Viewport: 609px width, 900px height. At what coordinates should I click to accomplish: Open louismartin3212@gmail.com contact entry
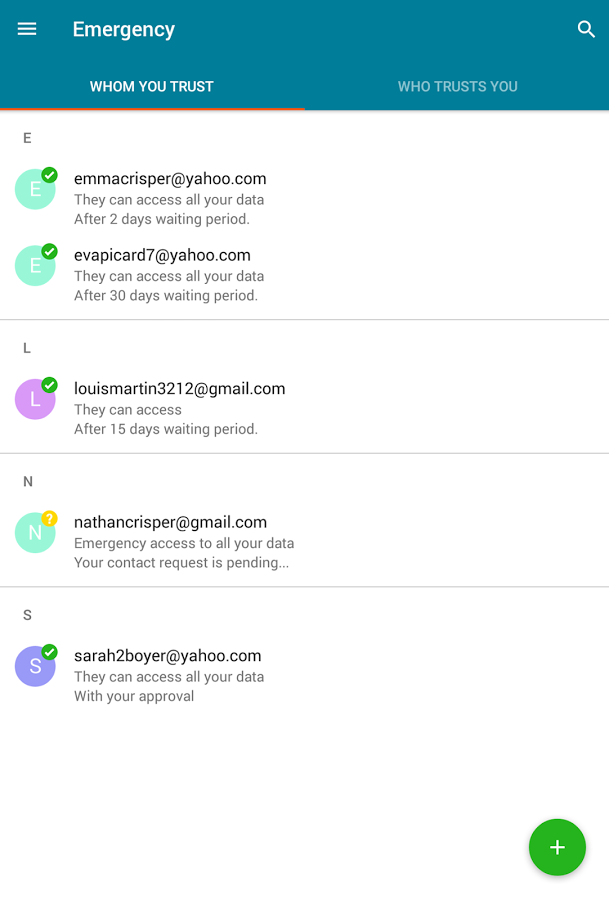pos(304,408)
